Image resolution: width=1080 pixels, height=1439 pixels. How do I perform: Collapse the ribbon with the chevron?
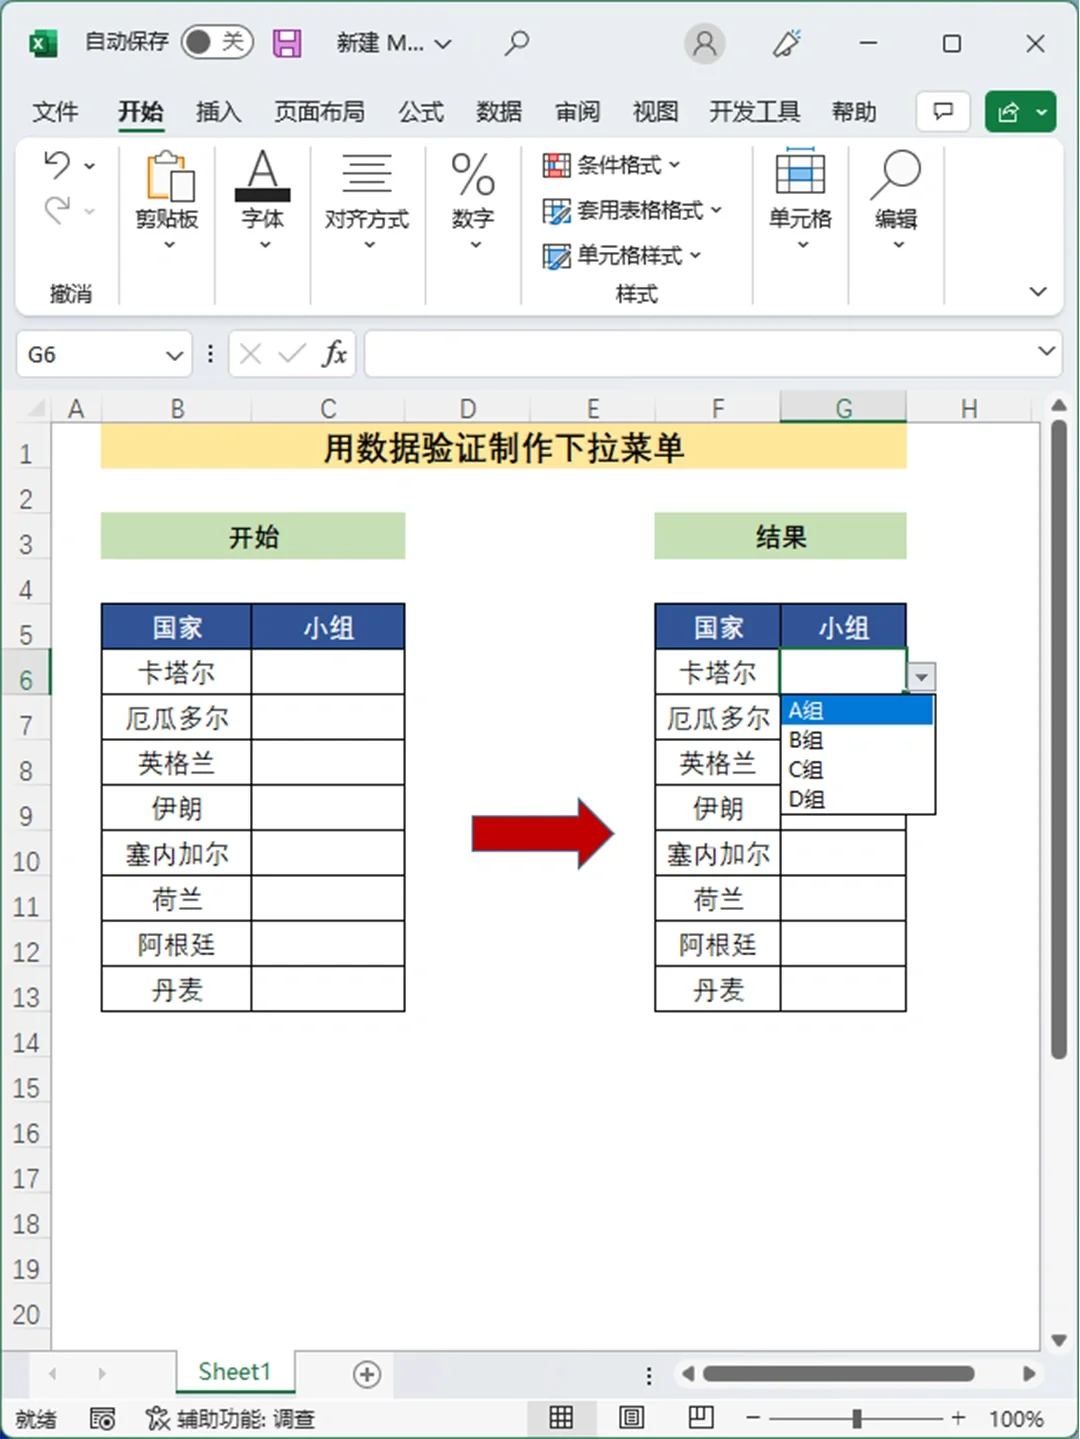pos(1038,291)
